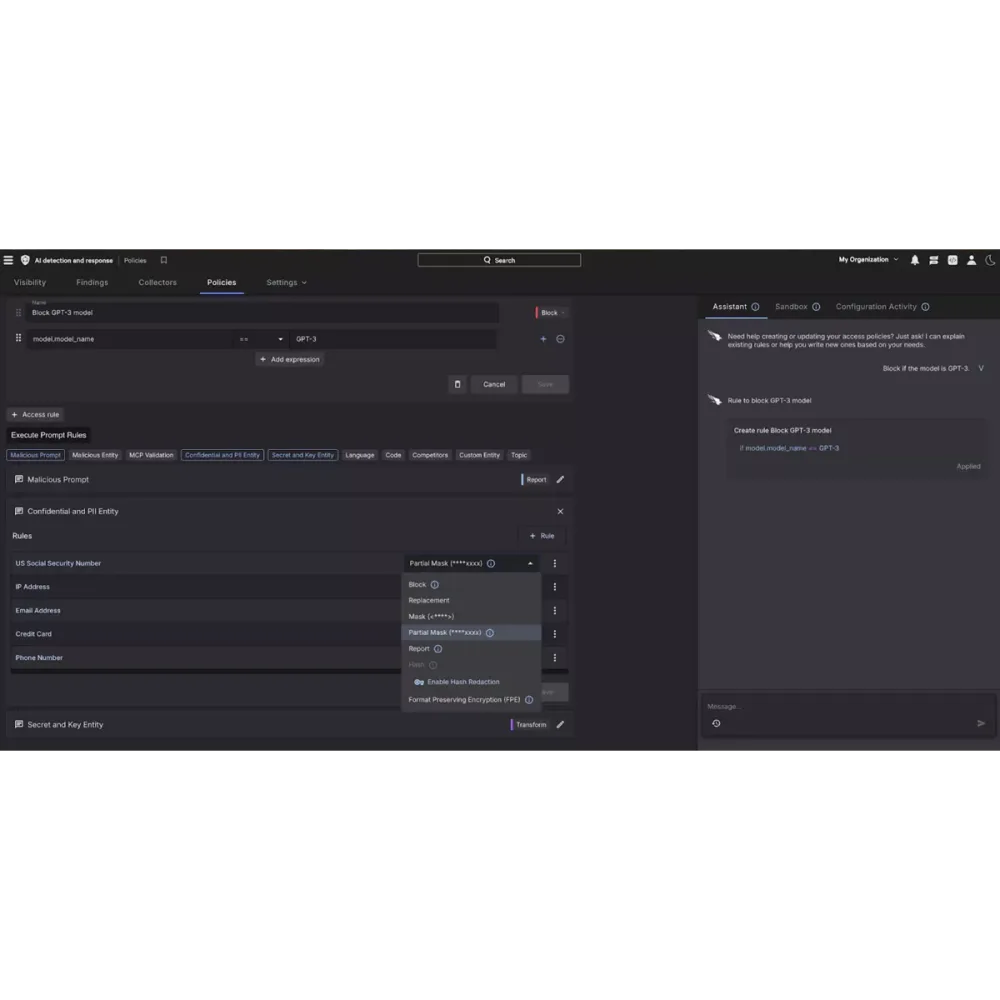Toggle the Language rule chip
Image resolution: width=1000 pixels, height=1000 pixels.
(360, 455)
